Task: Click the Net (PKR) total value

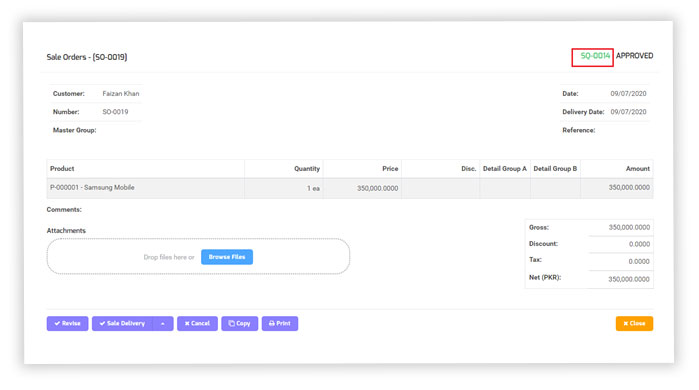Action: (629, 279)
